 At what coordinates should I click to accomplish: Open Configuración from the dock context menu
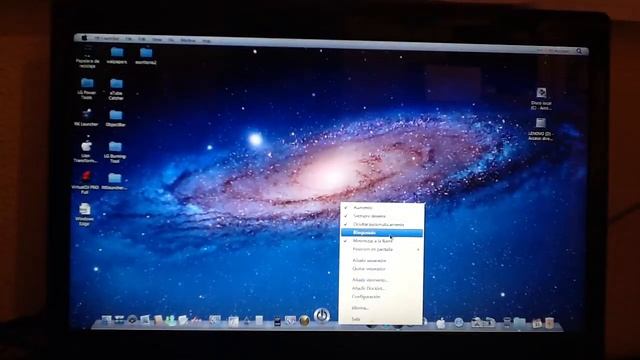click(x=366, y=297)
